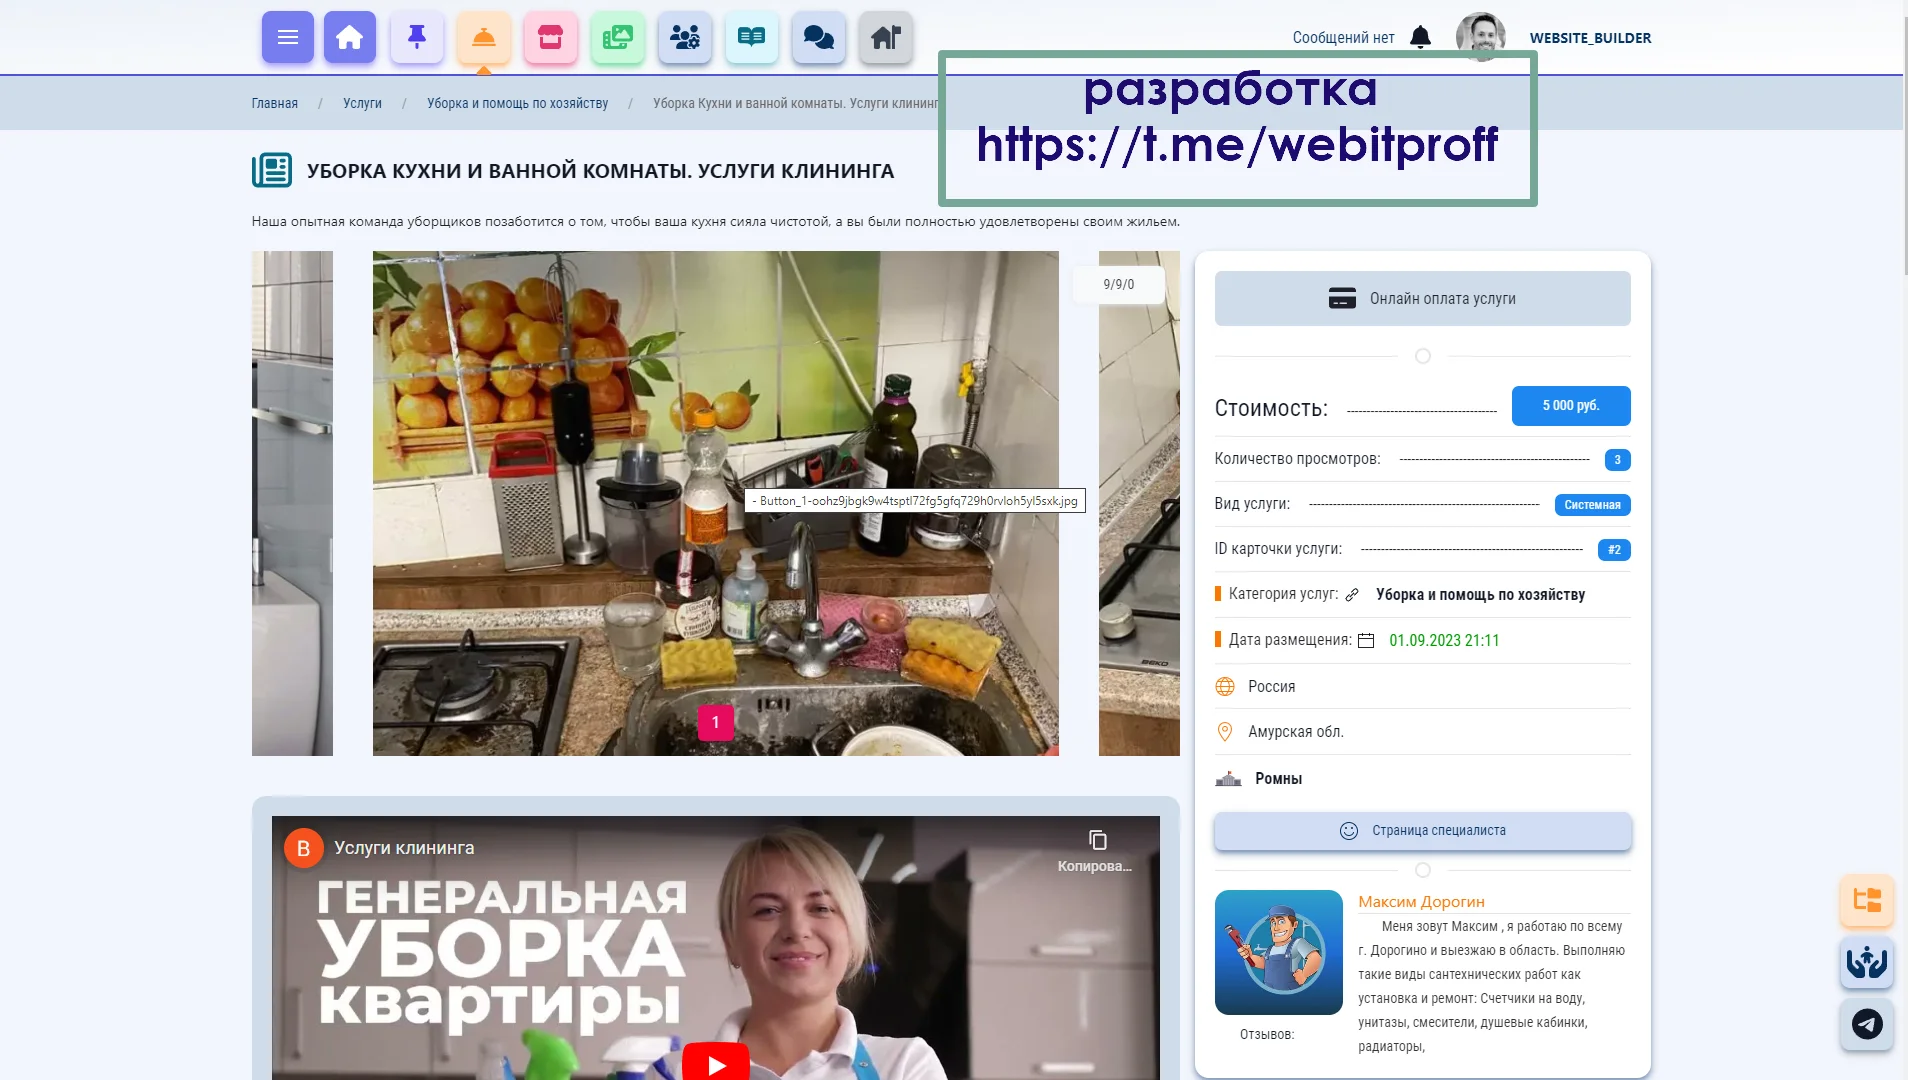
Task: Open the chat bubbles icon
Action: pos(818,38)
